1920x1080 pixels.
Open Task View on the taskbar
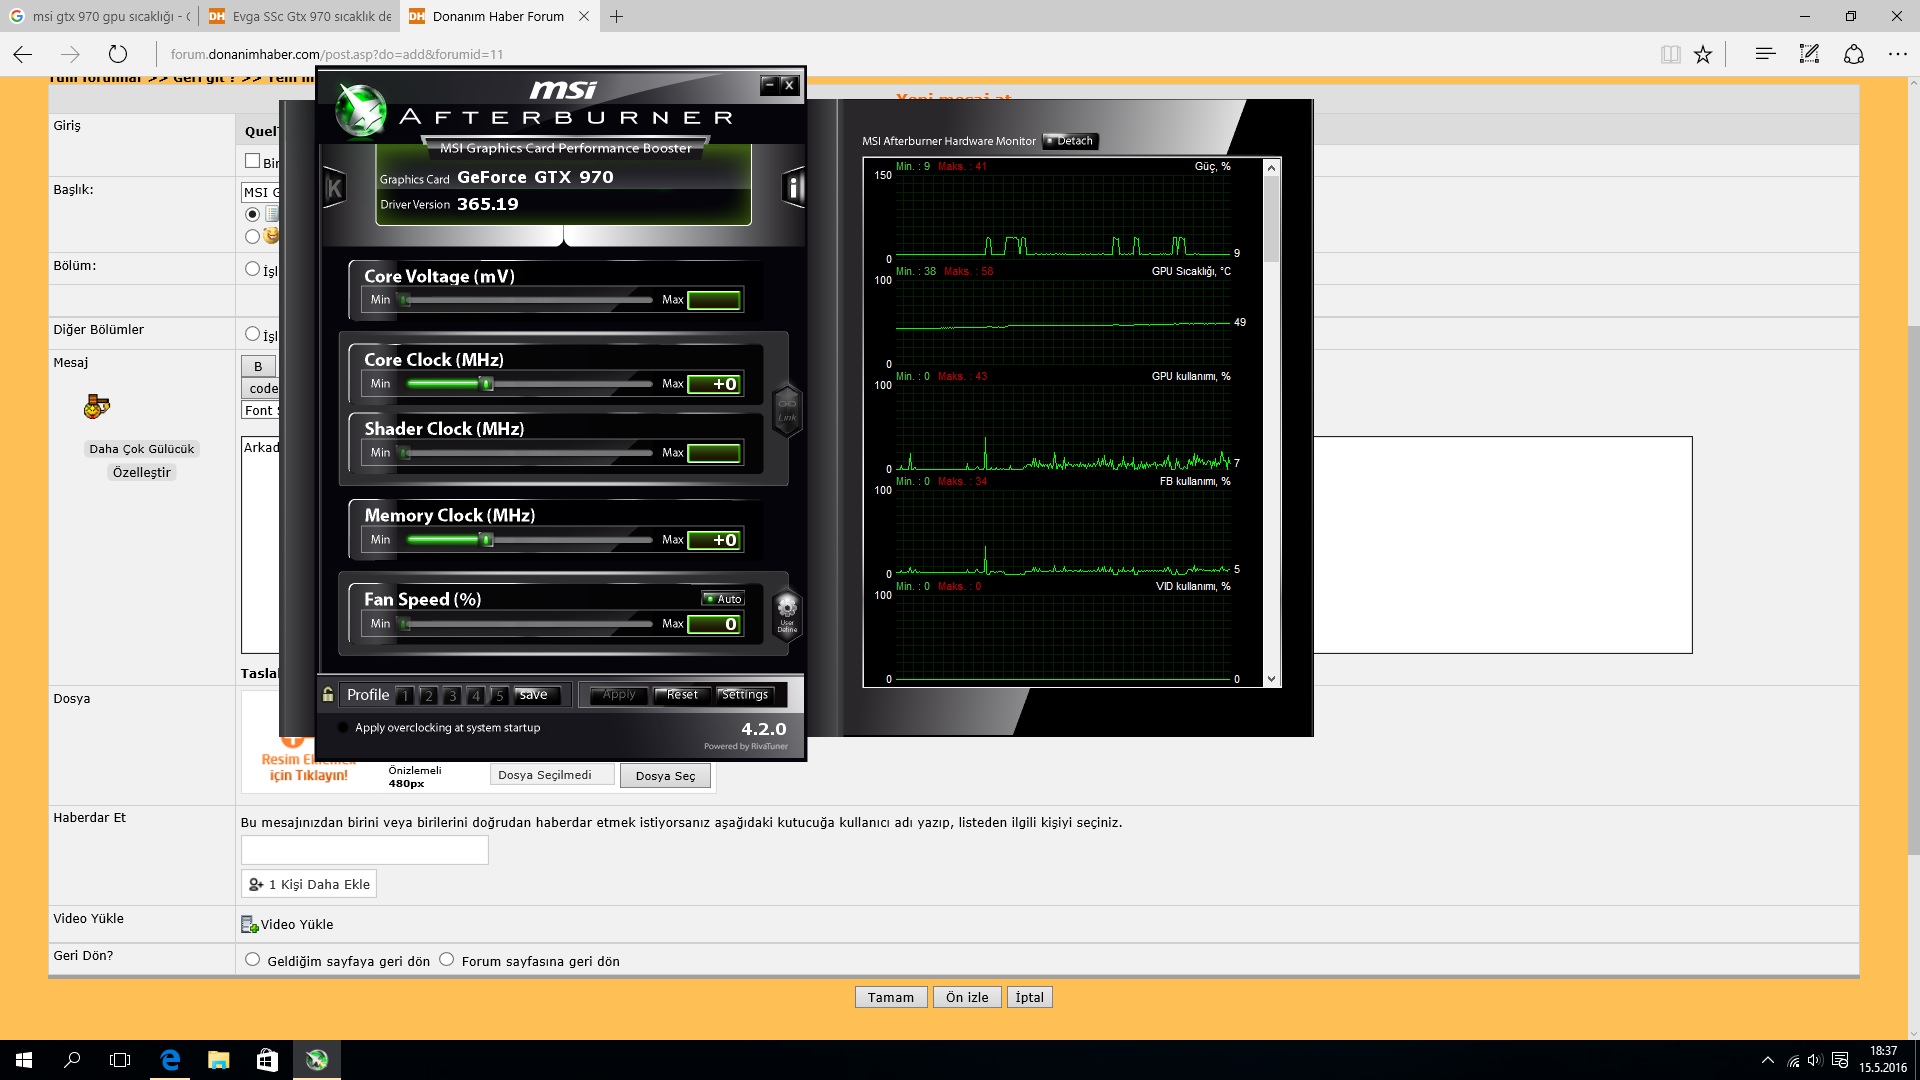pyautogui.click(x=120, y=1060)
